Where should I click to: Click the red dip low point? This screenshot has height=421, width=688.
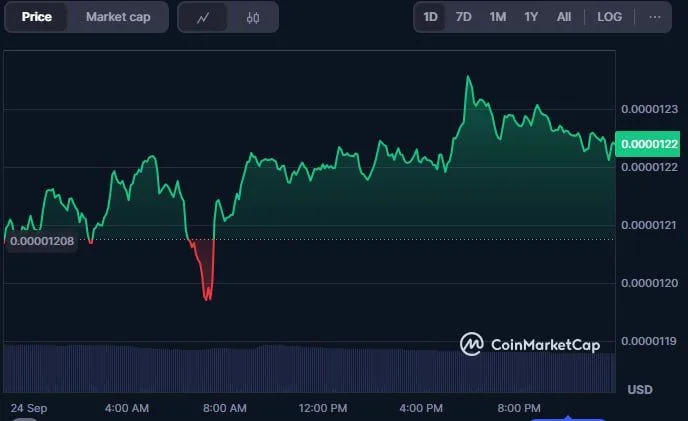[x=208, y=298]
